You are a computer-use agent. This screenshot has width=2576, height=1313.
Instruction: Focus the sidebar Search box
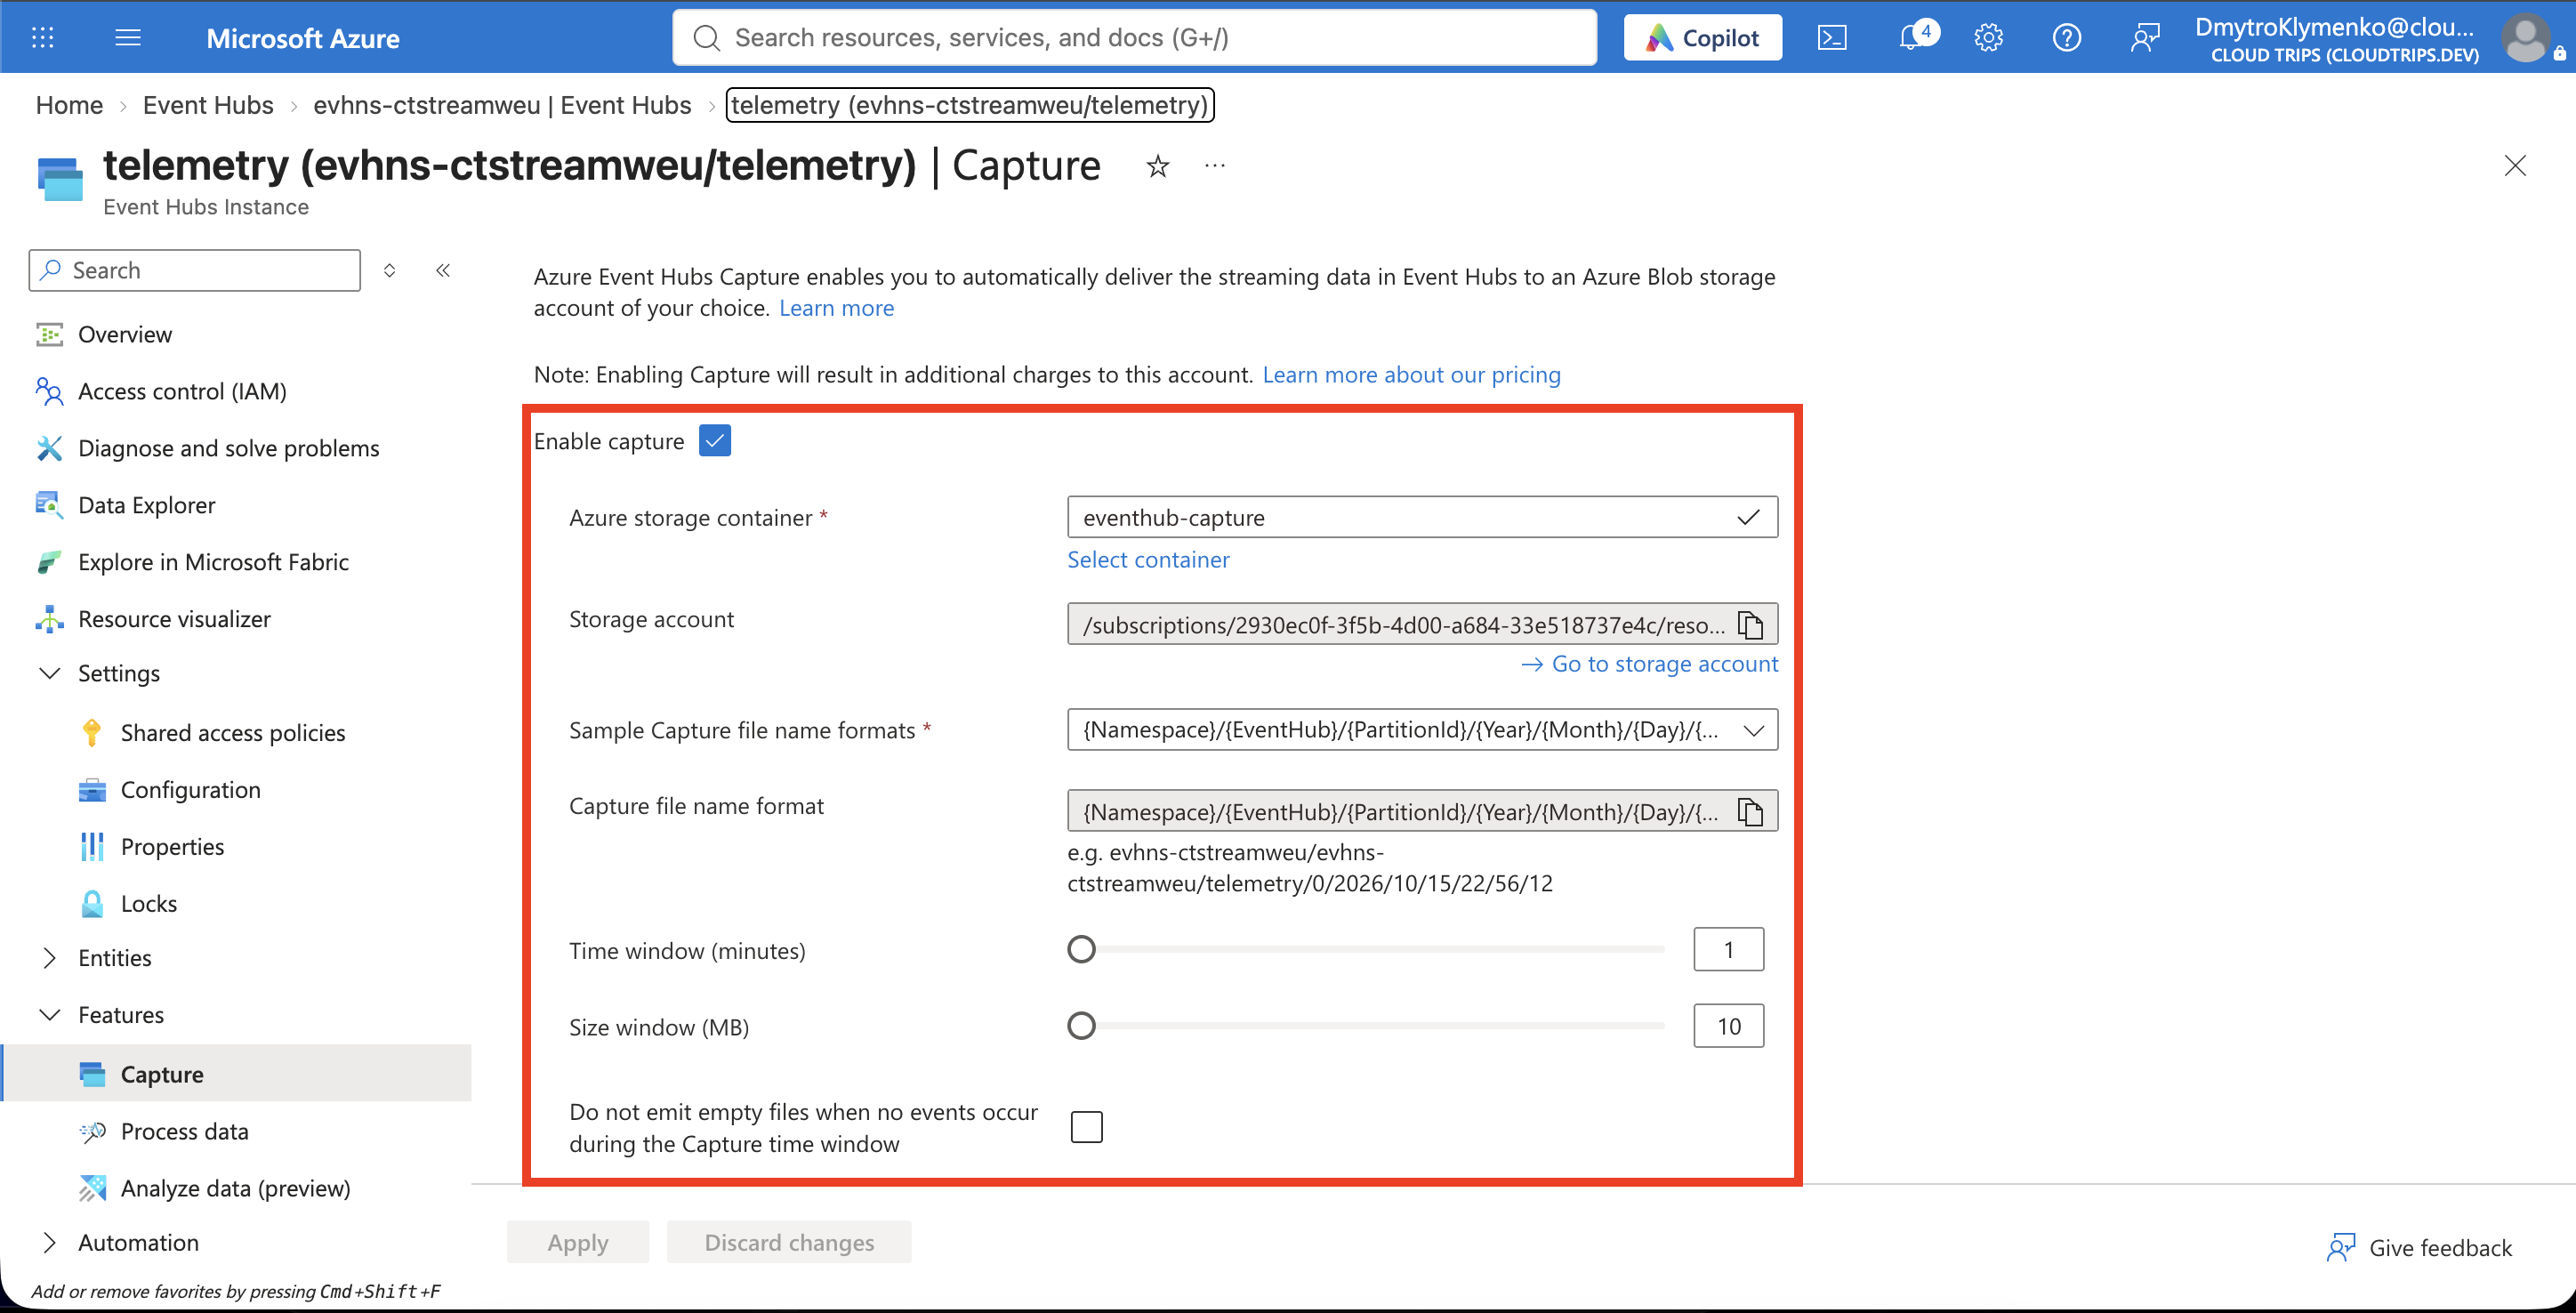click(x=195, y=270)
